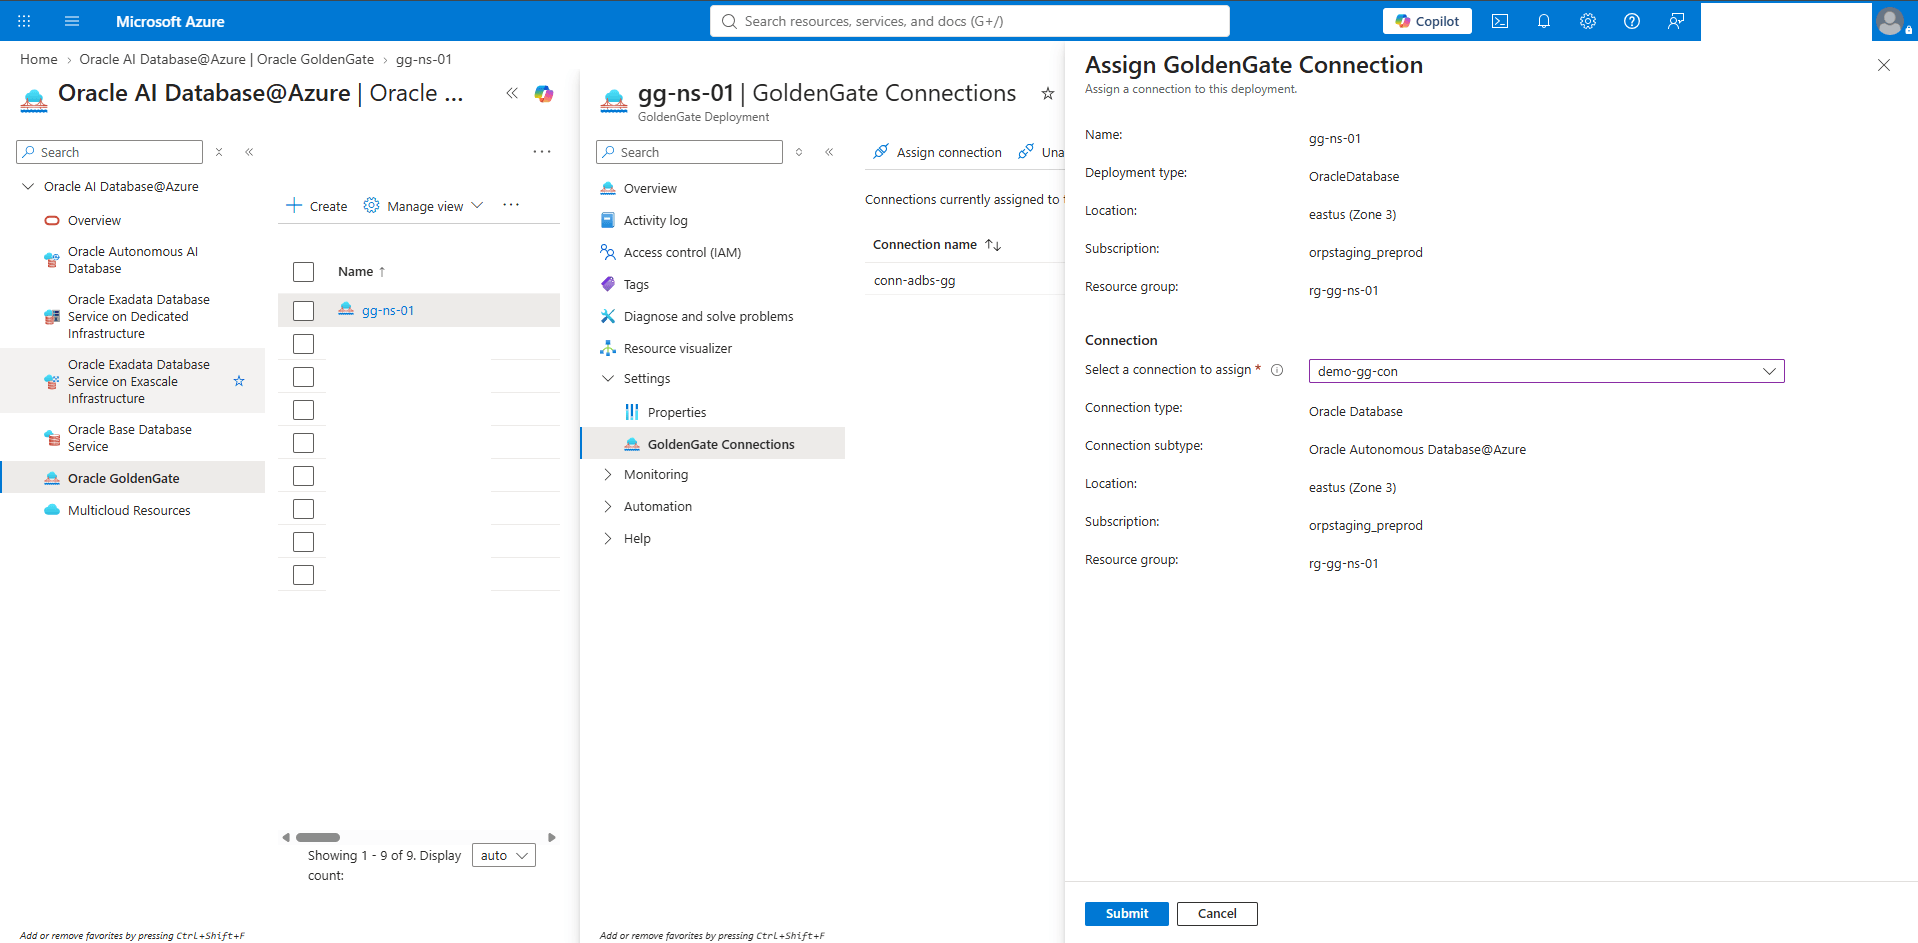The width and height of the screenshot is (1918, 943).
Task: Focus the global search resources box
Action: (970, 21)
